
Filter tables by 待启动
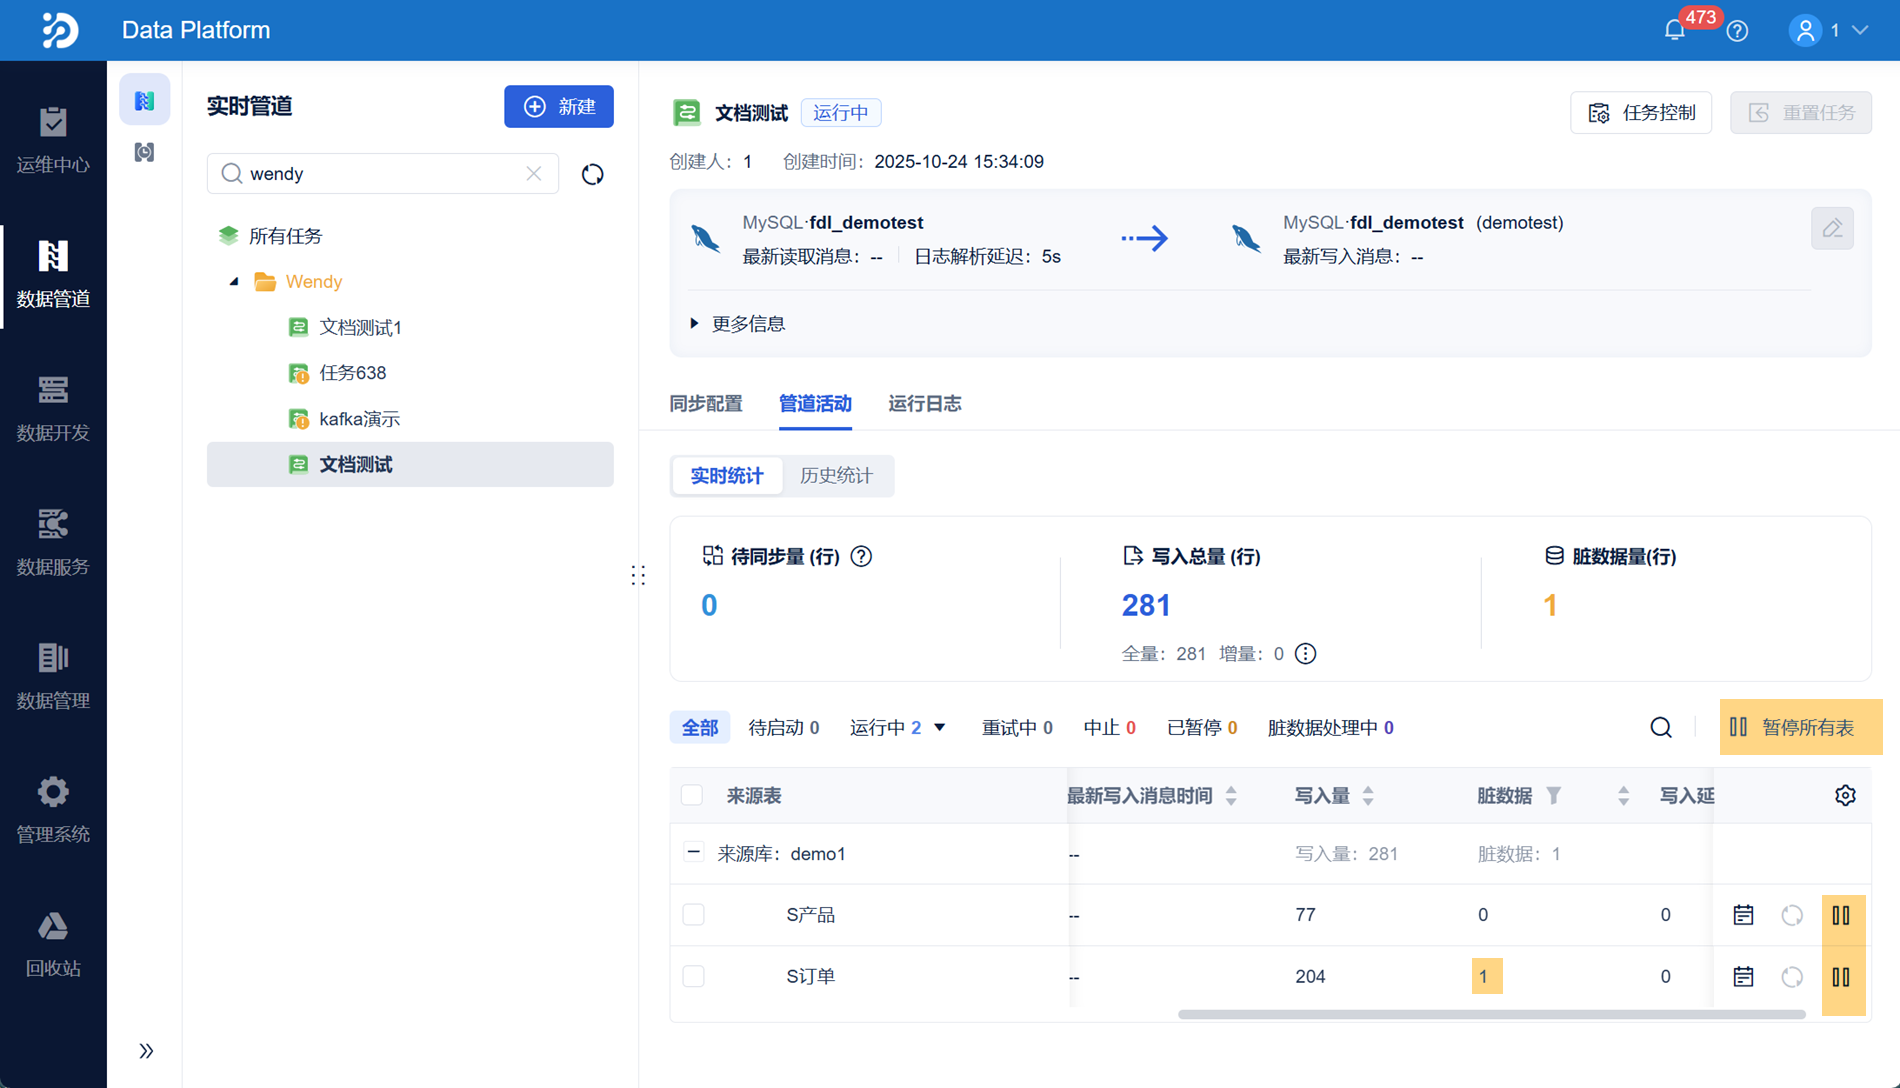(784, 728)
